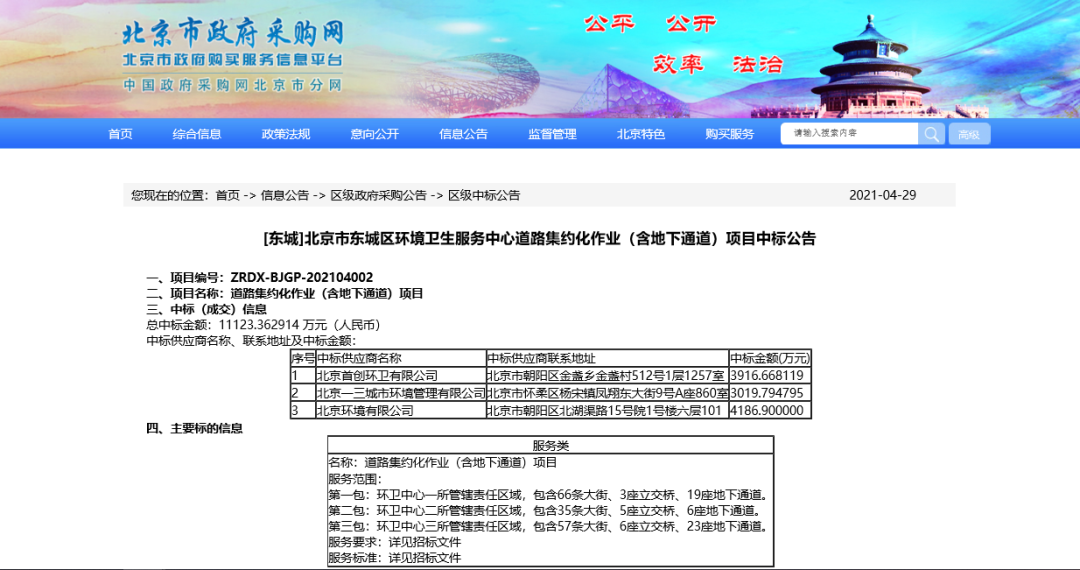Click the 服务类 table header
Viewport: 1080px width, 570px height.
click(550, 446)
